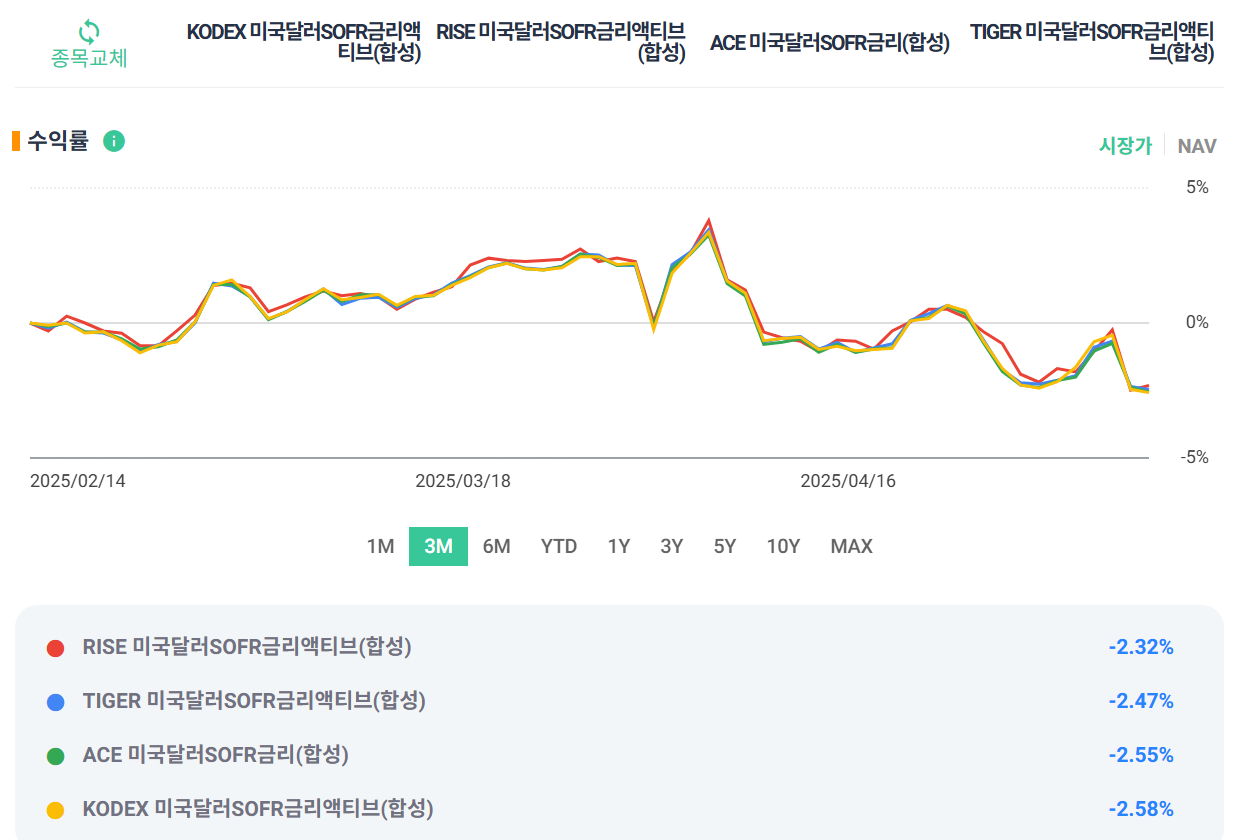Select 시장가 price mode

click(x=1128, y=145)
